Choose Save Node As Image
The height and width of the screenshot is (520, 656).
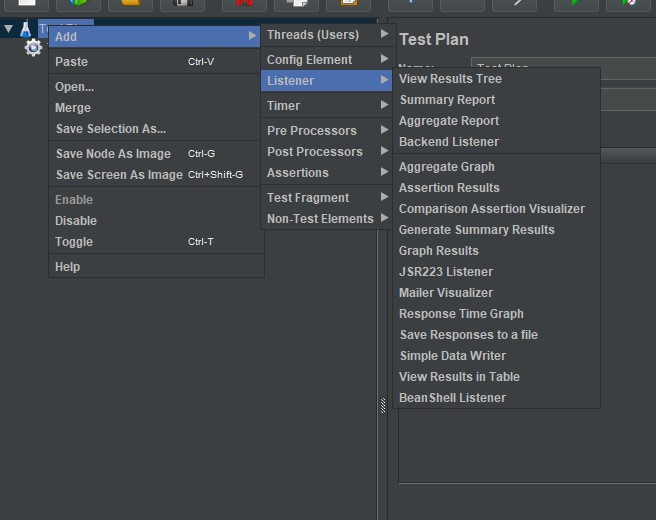click(113, 154)
